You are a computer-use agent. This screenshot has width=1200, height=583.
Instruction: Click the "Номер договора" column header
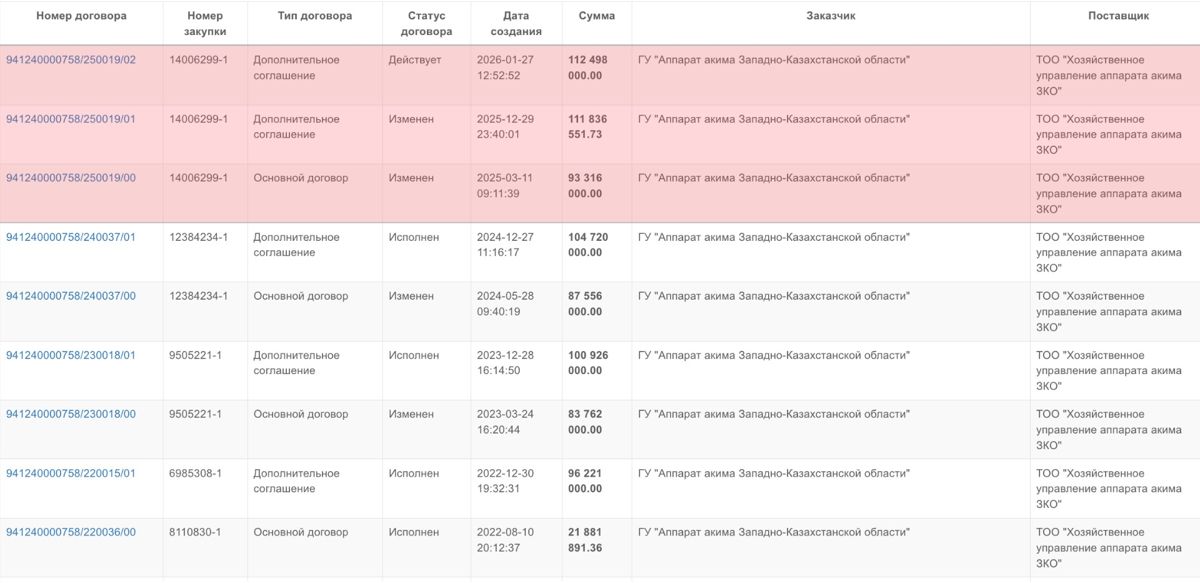click(x=81, y=16)
